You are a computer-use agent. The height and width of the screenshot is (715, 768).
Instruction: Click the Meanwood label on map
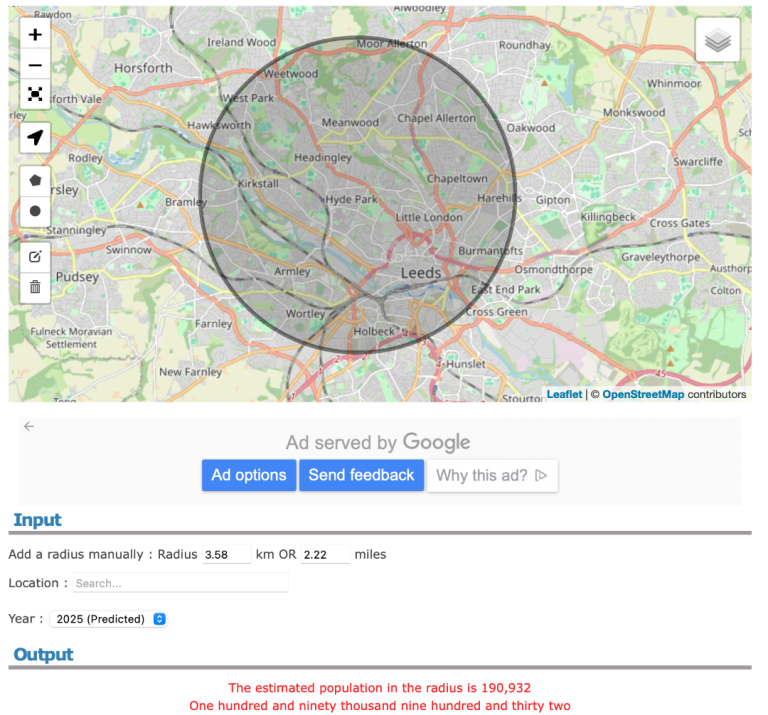tap(350, 122)
